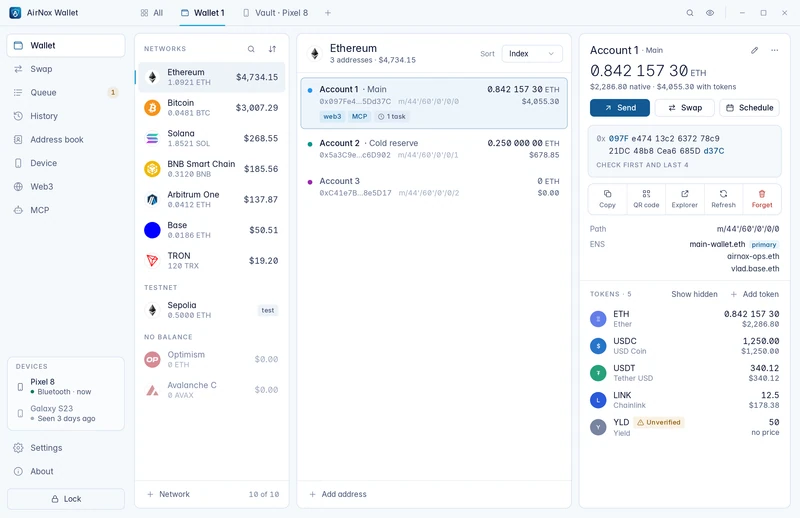Click the full address verification box

pyautogui.click(x=685, y=151)
